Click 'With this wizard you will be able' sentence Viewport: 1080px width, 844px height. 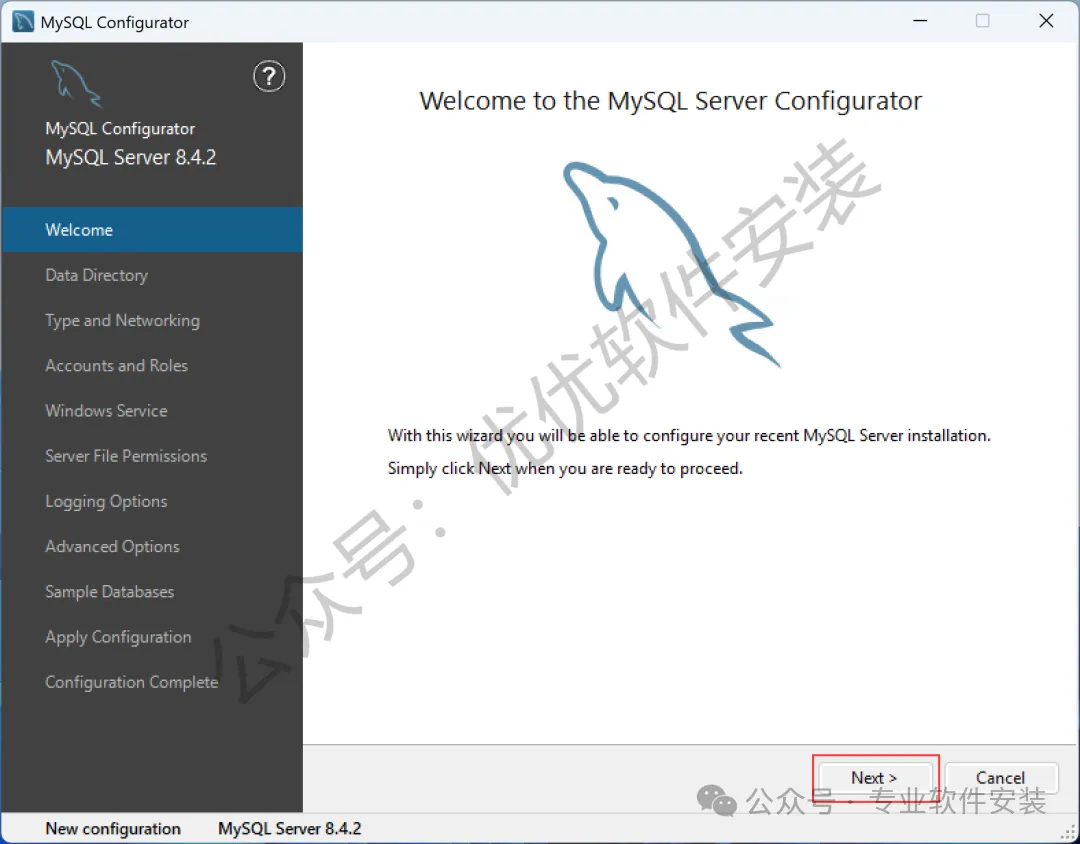click(x=689, y=436)
